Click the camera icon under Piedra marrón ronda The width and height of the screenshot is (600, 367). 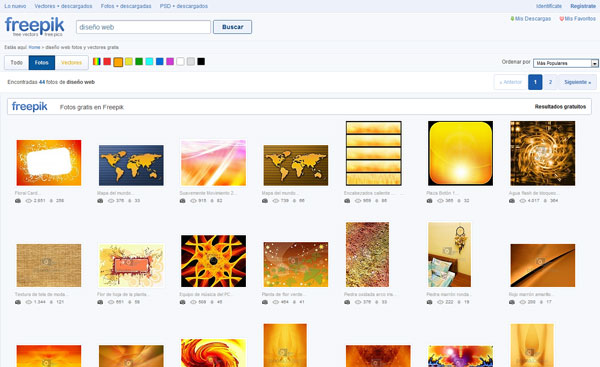click(429, 302)
